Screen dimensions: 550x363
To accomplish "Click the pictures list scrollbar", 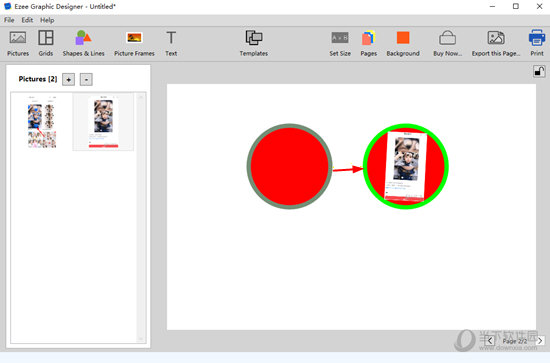I will point(141,217).
